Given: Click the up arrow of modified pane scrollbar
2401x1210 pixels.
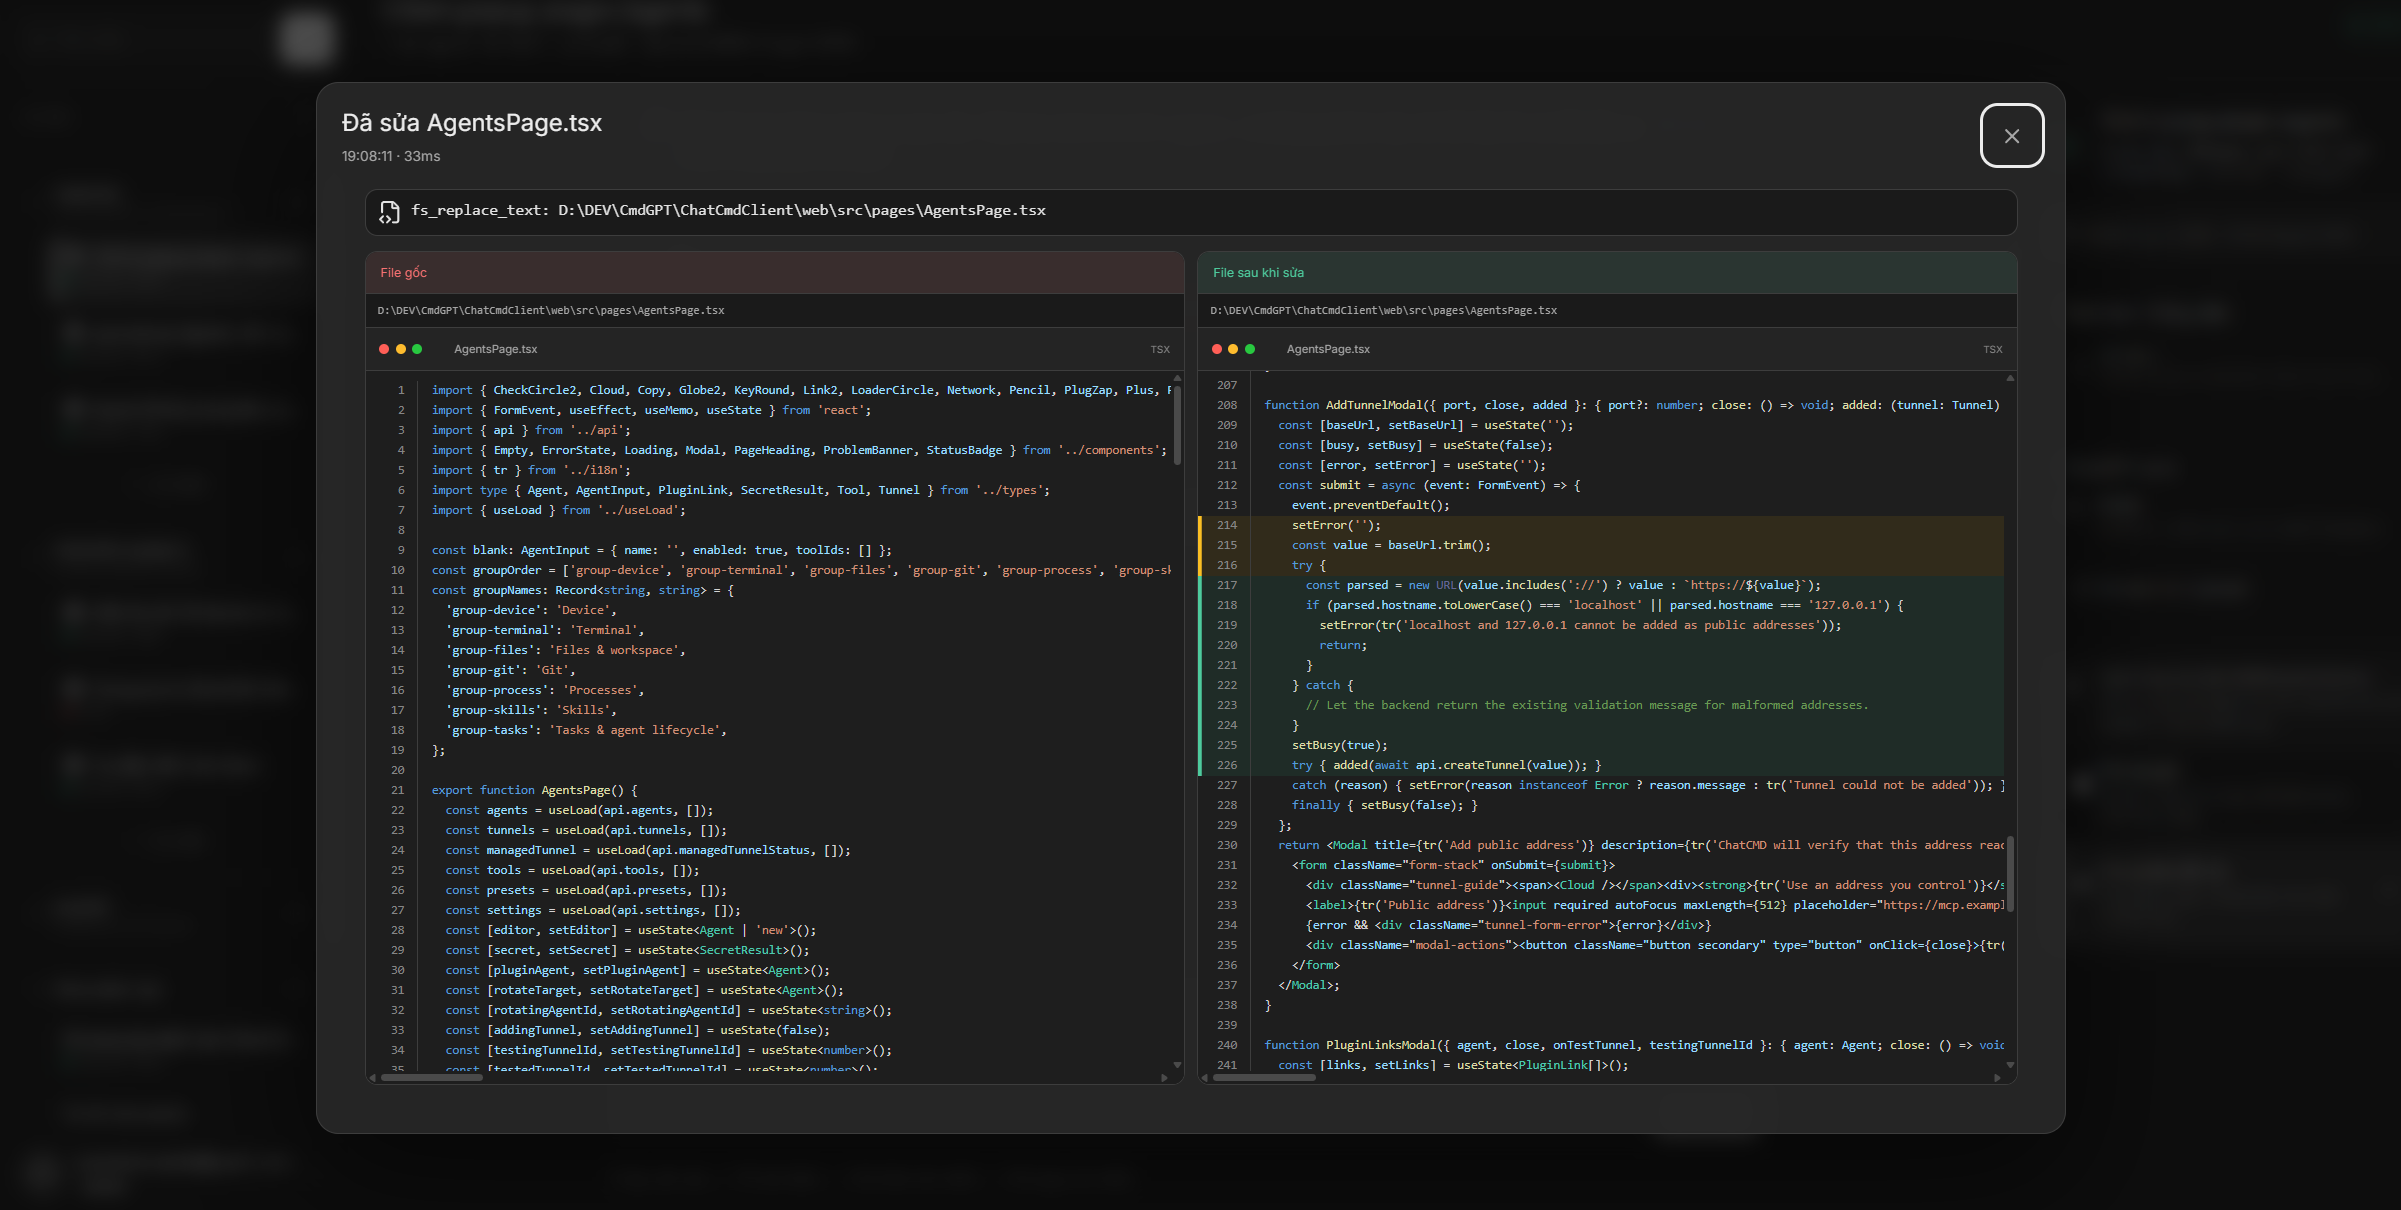Looking at the screenshot, I should (x=2010, y=378).
